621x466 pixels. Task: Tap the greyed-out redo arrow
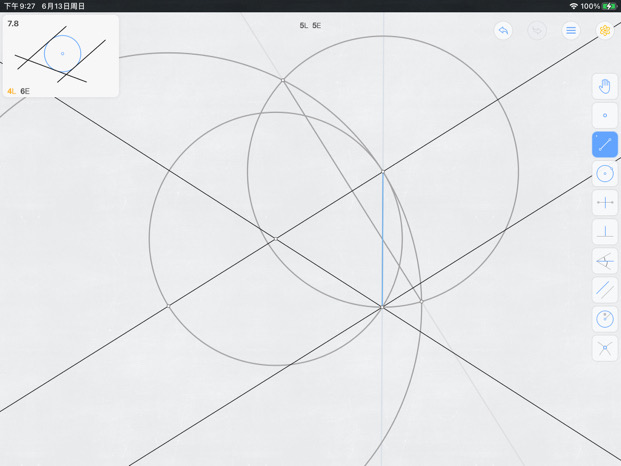537,30
